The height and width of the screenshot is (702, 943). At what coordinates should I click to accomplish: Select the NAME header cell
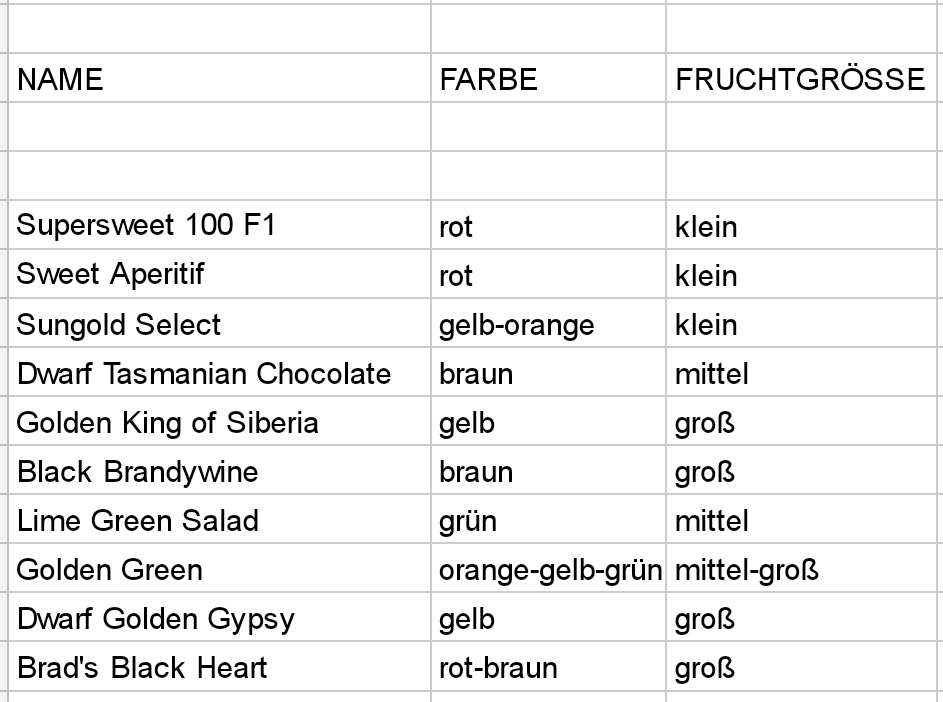220,78
